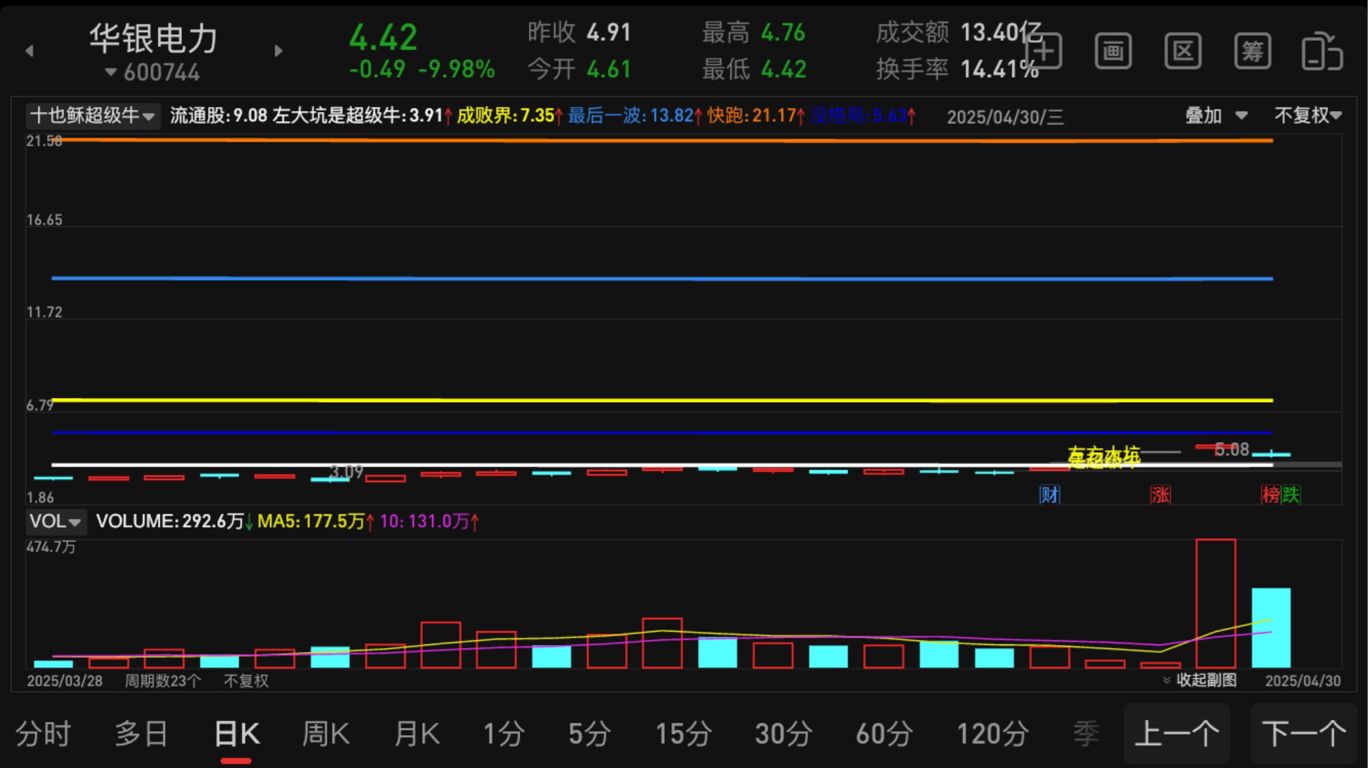1368x769 pixels.
Task: Select the 5分 five-minute tab
Action: point(589,734)
